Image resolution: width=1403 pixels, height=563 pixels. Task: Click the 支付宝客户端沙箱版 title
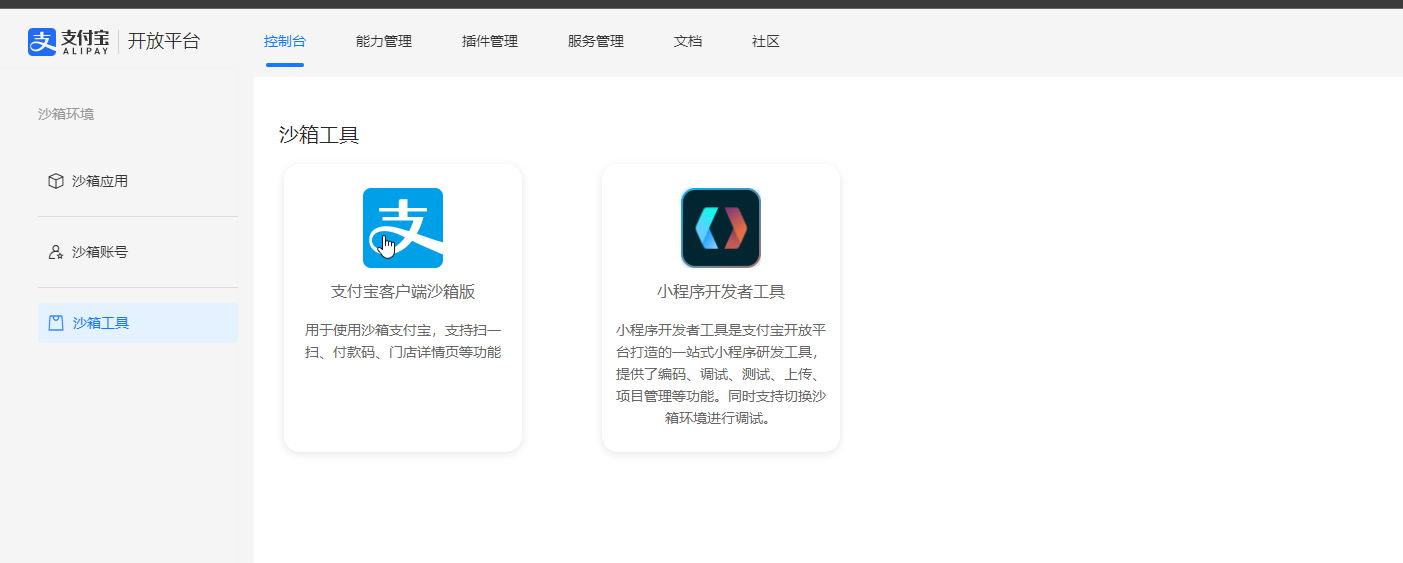403,292
